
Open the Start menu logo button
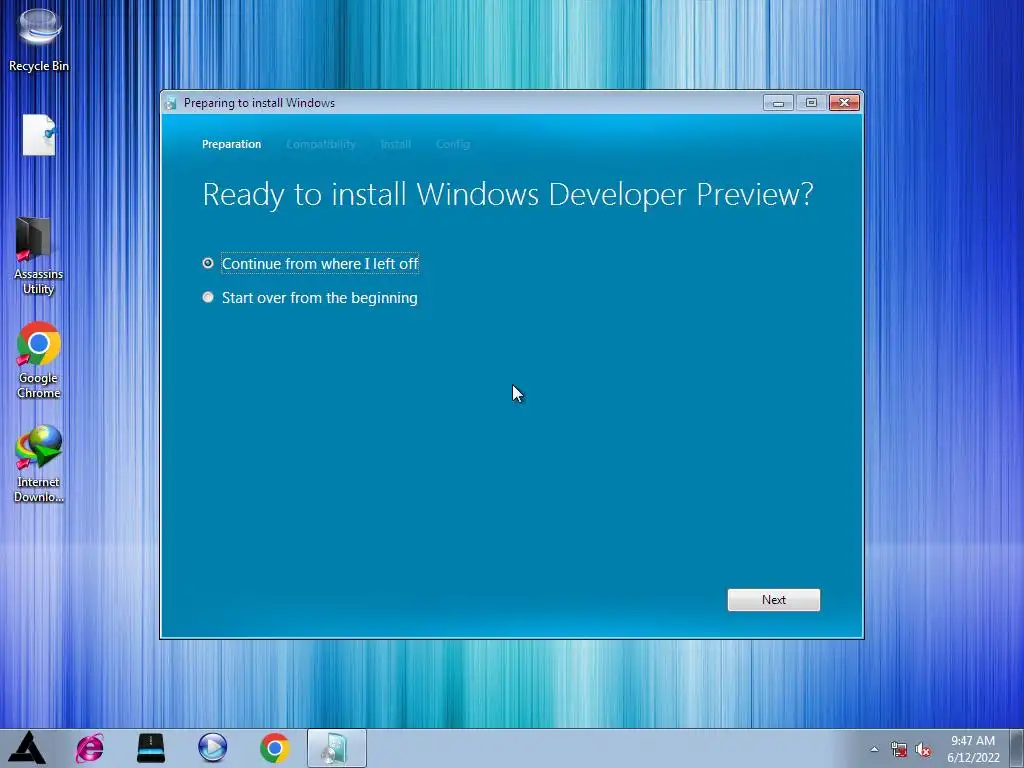27,748
